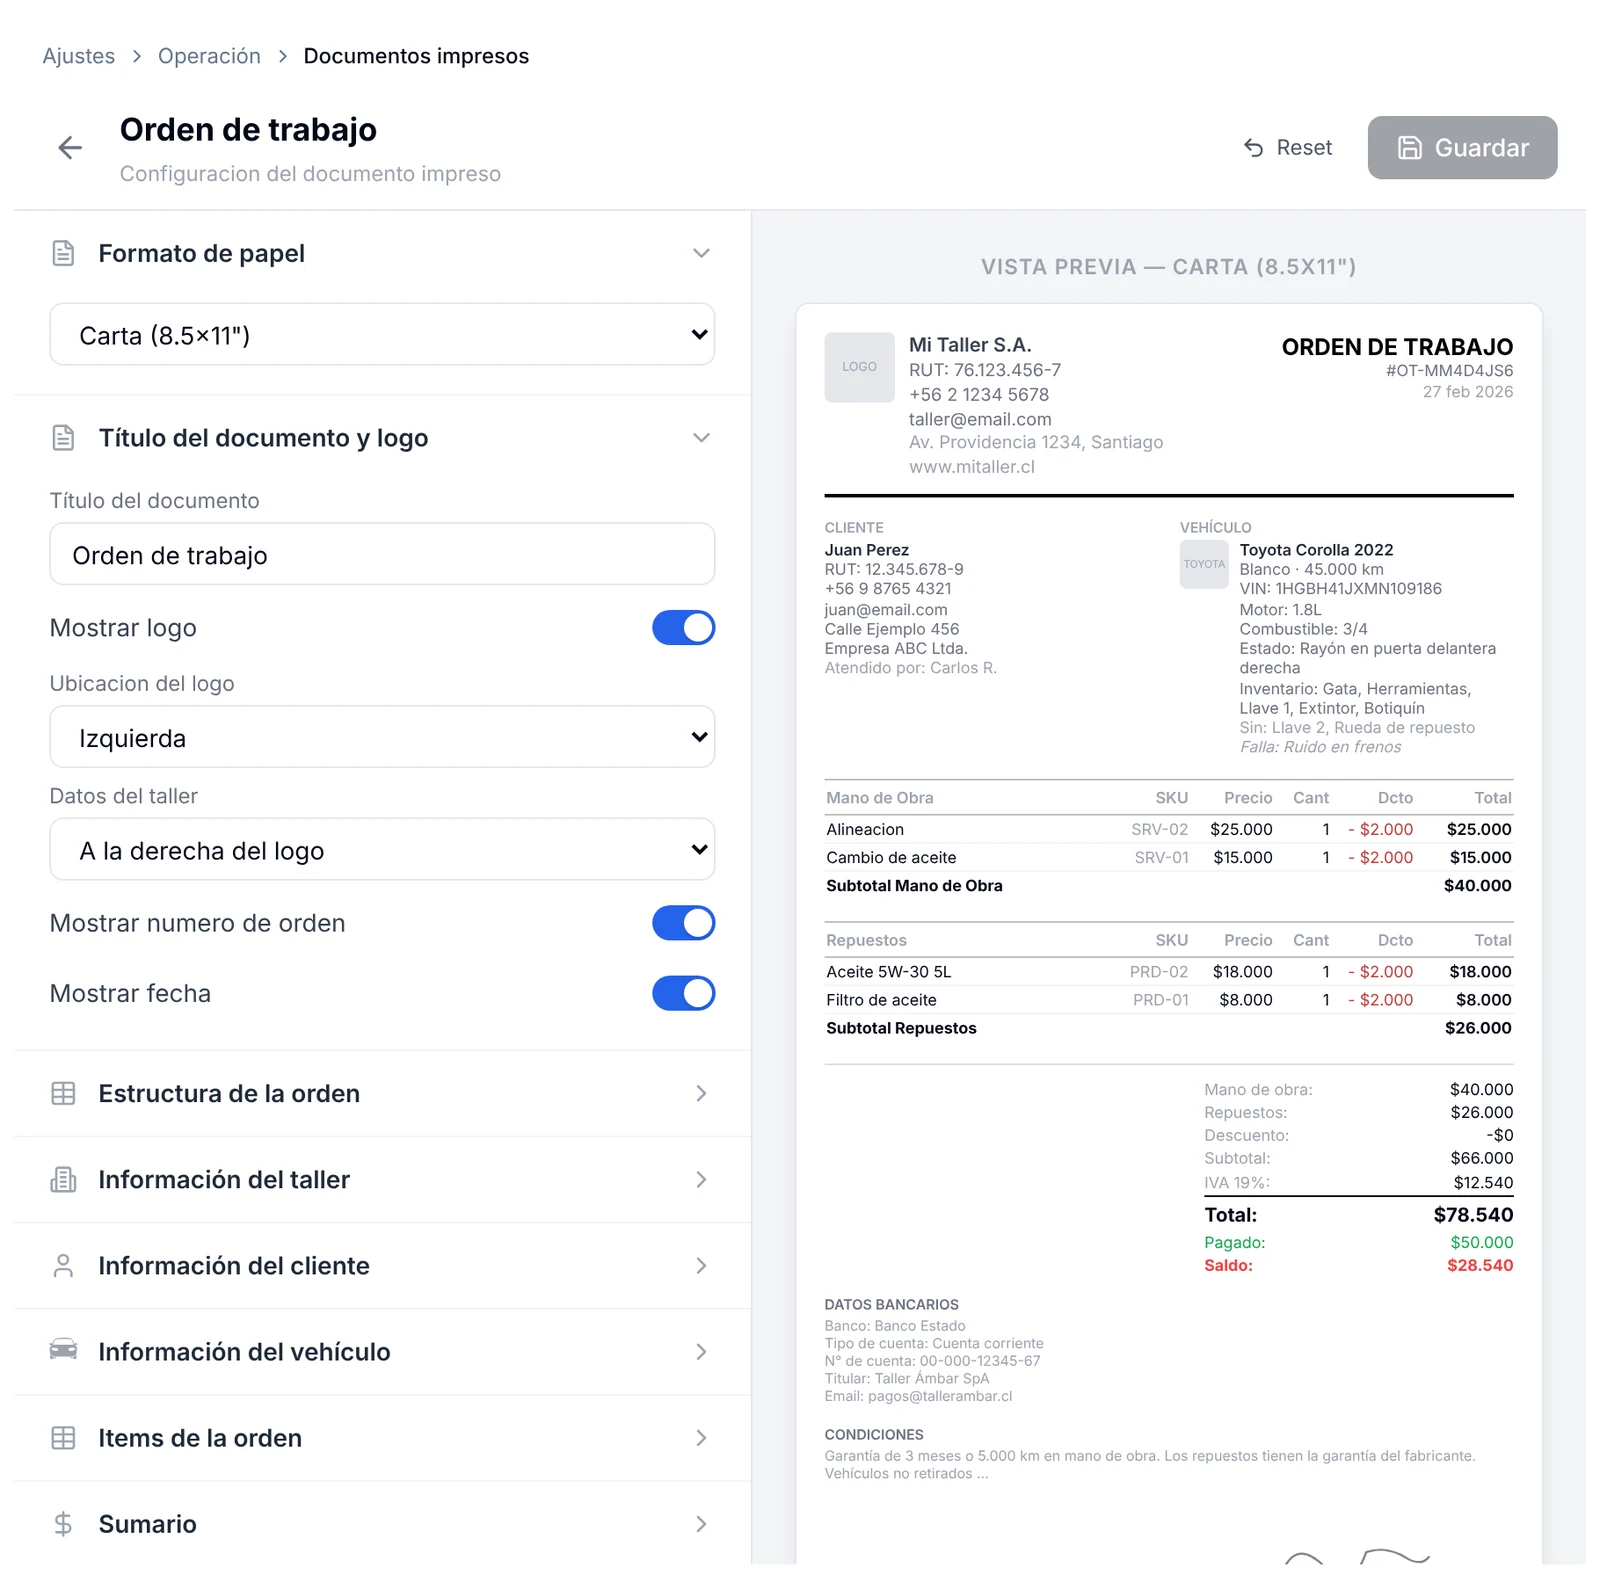Click the Información del cliente person icon
The height and width of the screenshot is (1582, 1600).
pyautogui.click(x=63, y=1265)
